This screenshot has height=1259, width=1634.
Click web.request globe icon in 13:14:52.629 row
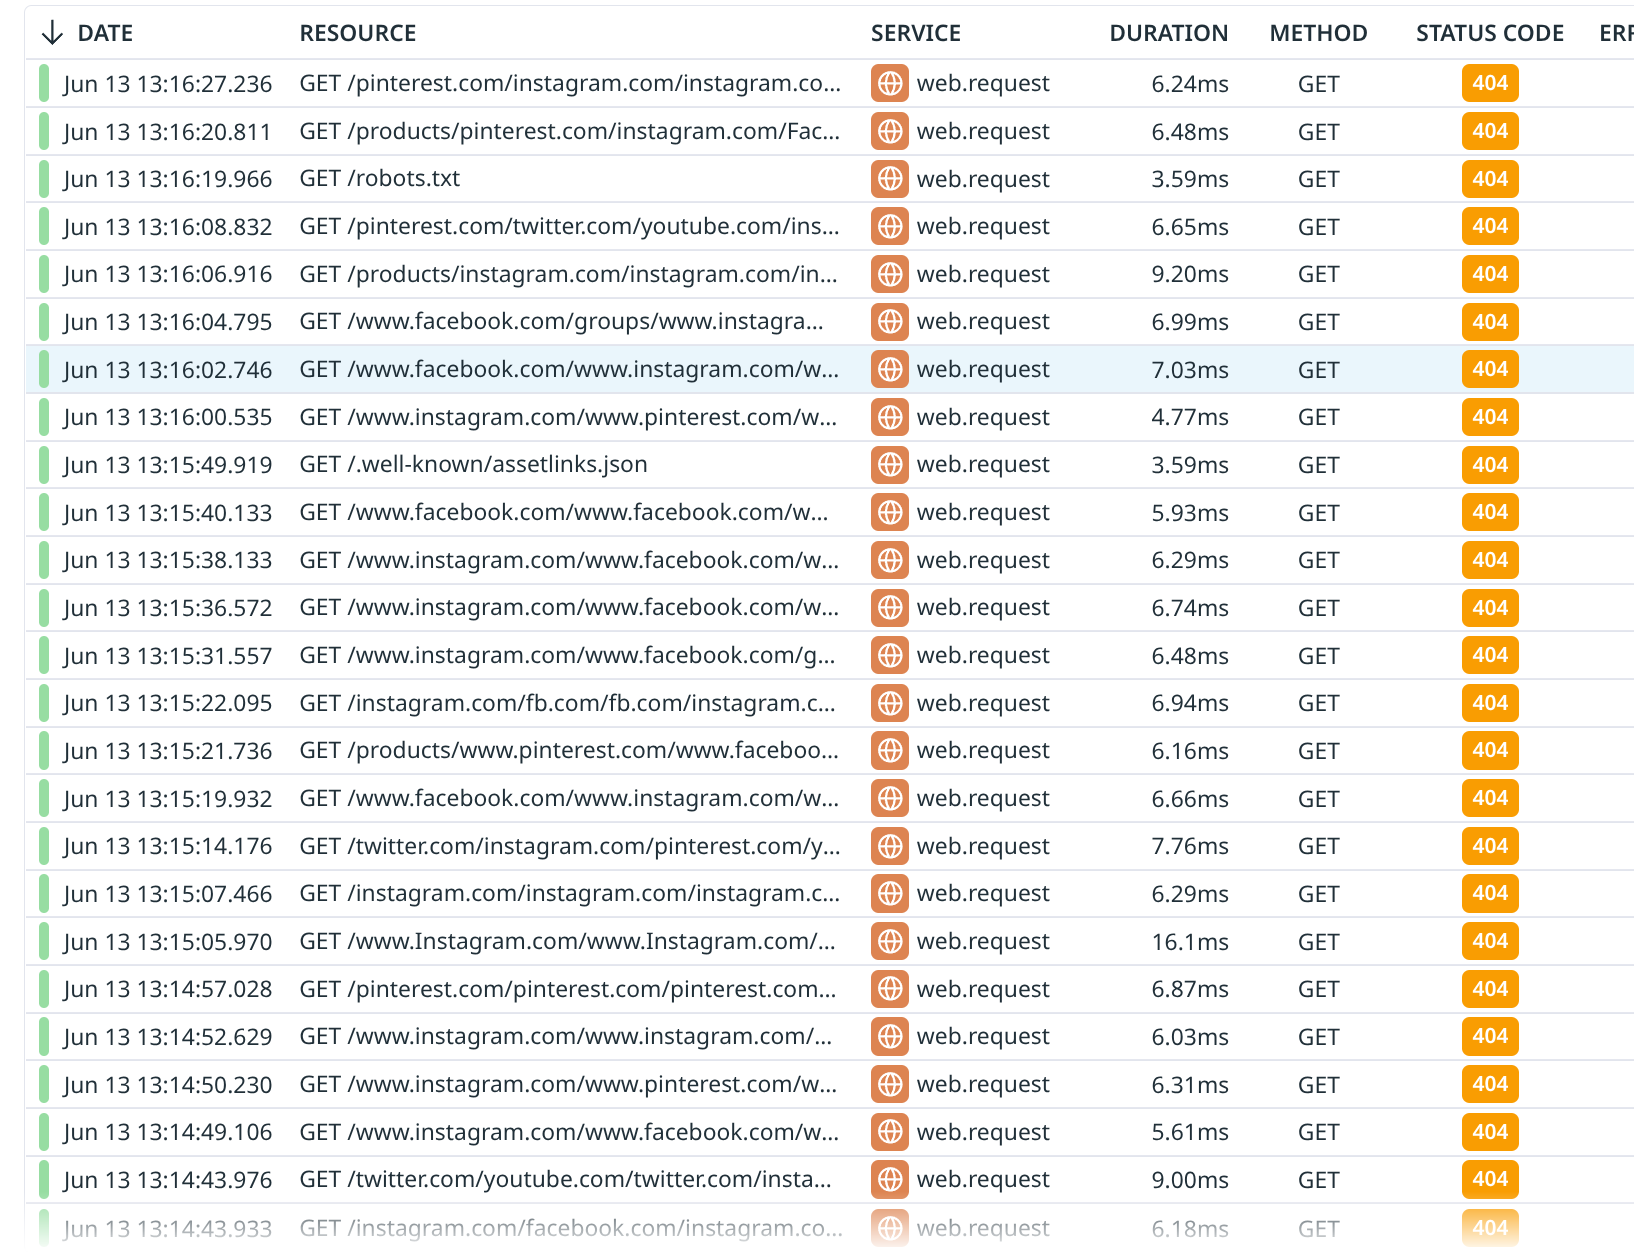point(890,1036)
